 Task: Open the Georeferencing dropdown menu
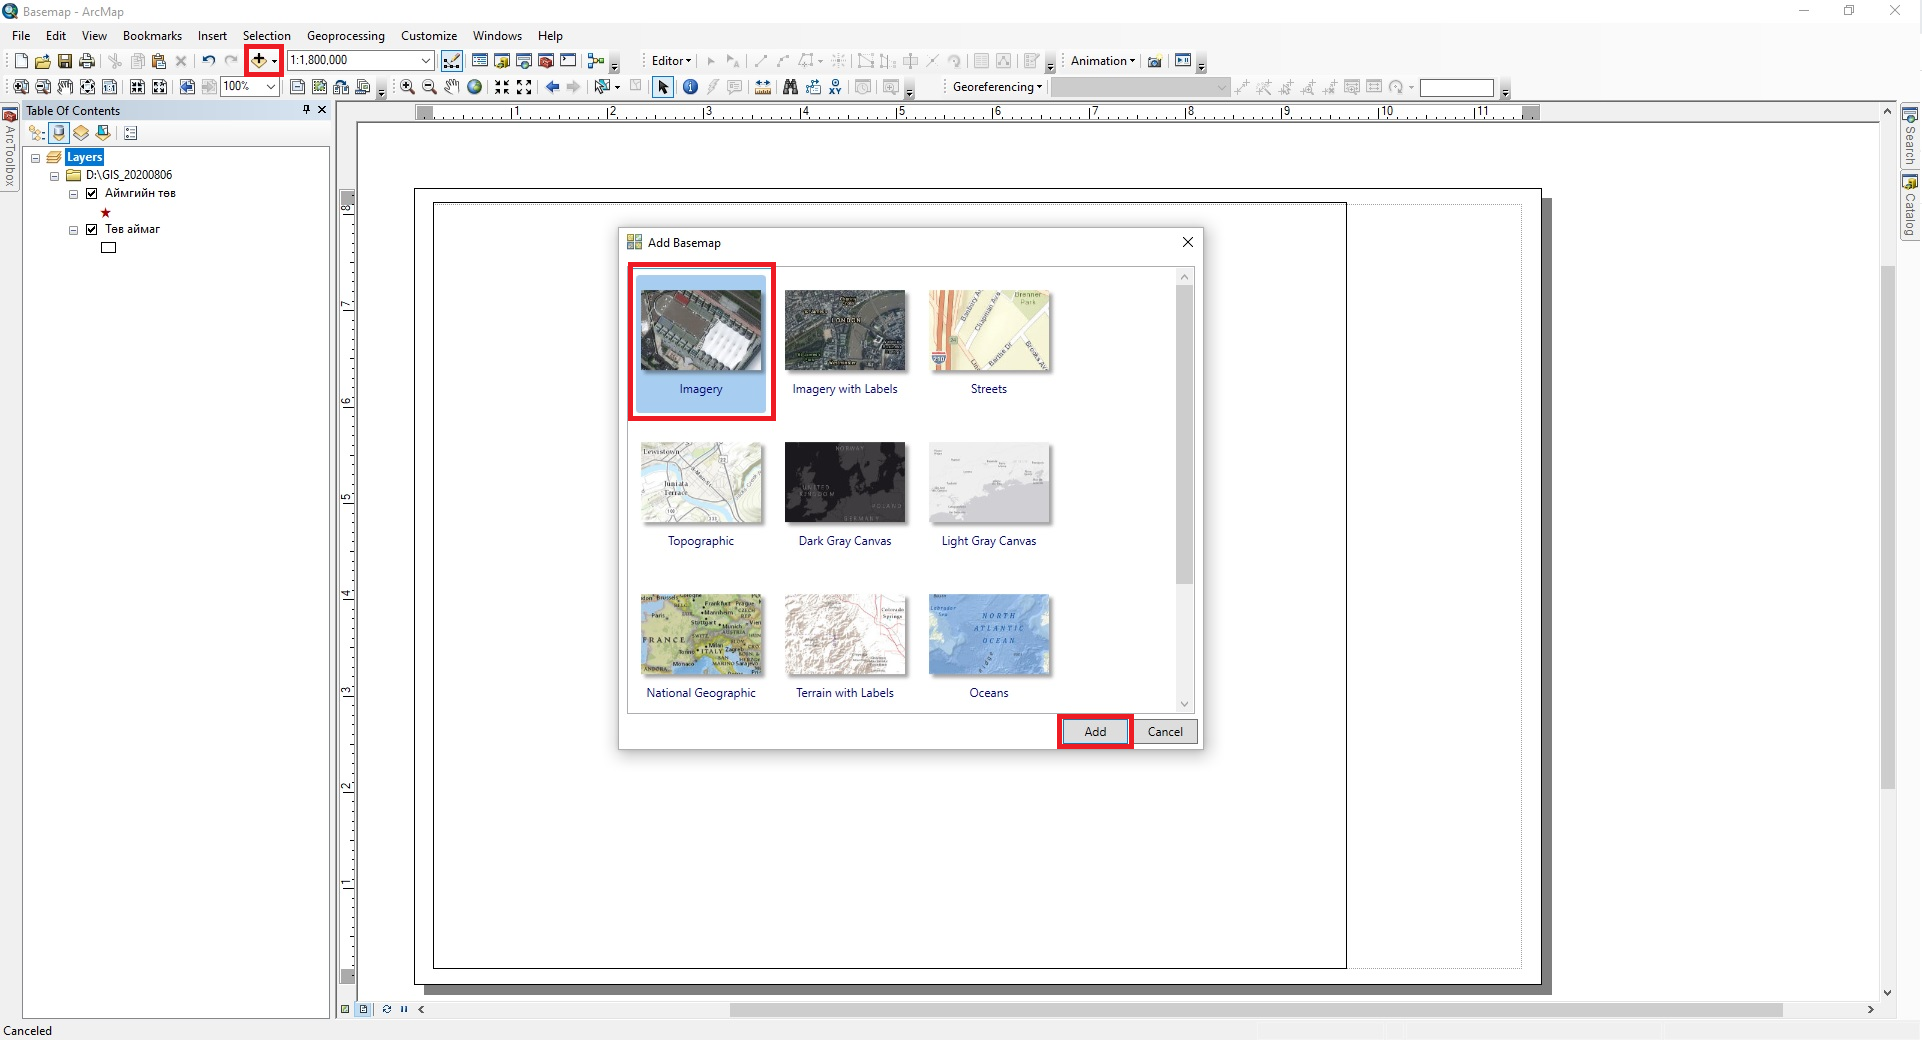point(997,87)
